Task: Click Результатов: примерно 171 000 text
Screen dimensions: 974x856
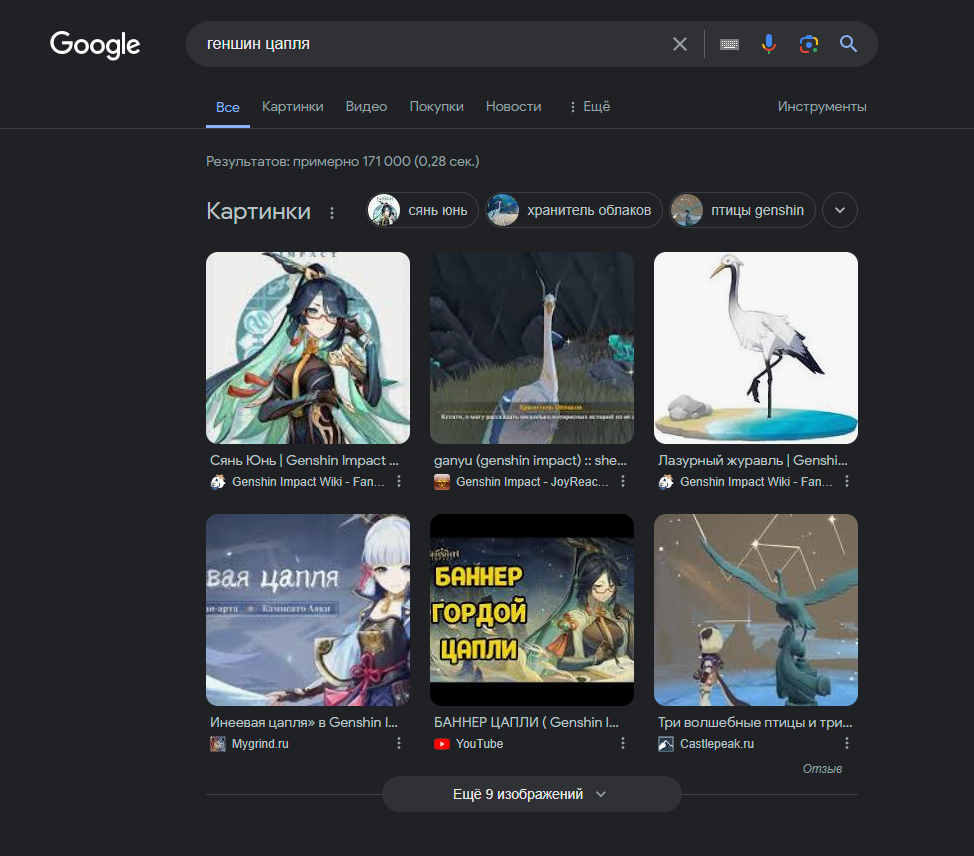Action: click(x=342, y=162)
